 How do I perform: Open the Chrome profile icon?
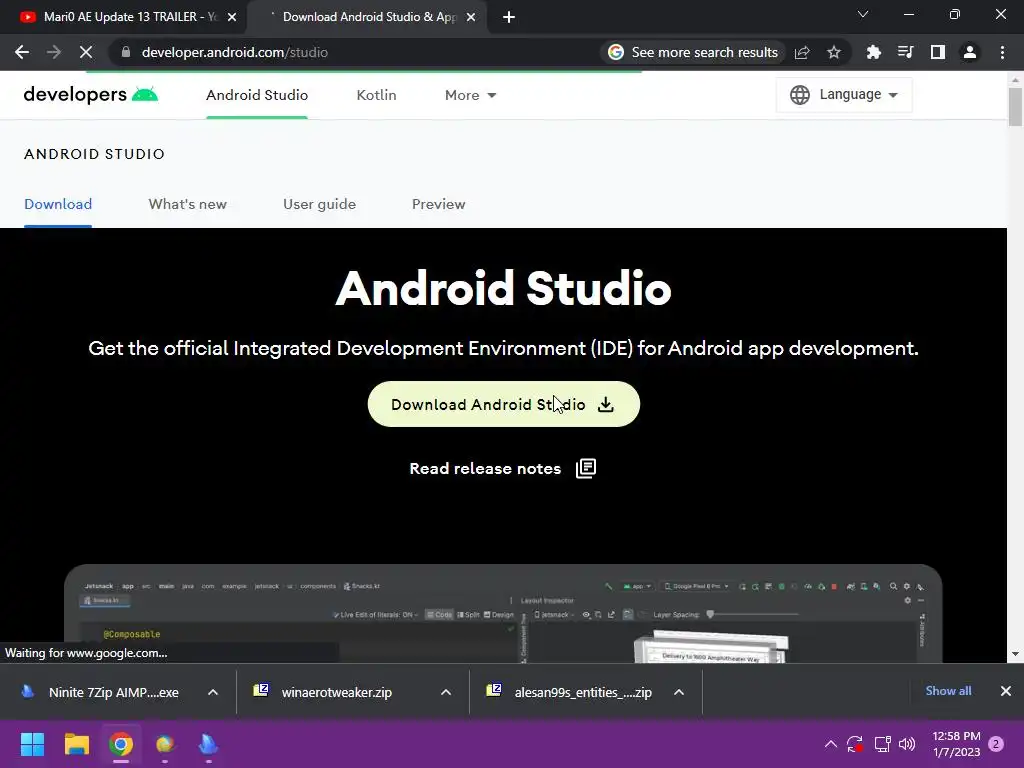970,52
